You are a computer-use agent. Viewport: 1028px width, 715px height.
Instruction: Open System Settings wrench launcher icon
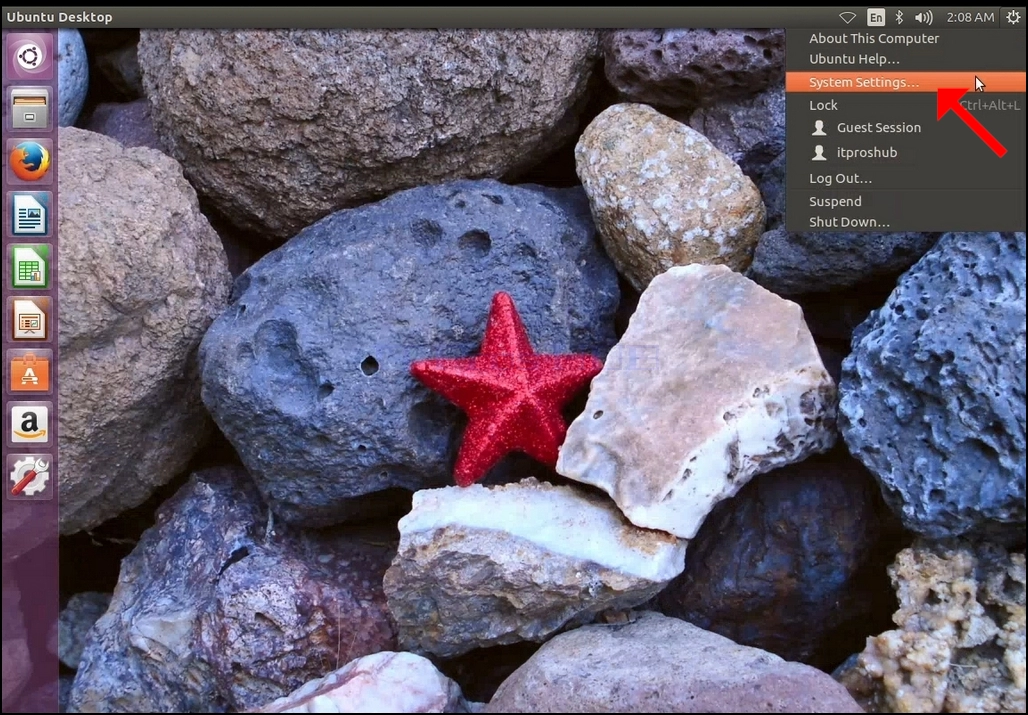(x=30, y=476)
